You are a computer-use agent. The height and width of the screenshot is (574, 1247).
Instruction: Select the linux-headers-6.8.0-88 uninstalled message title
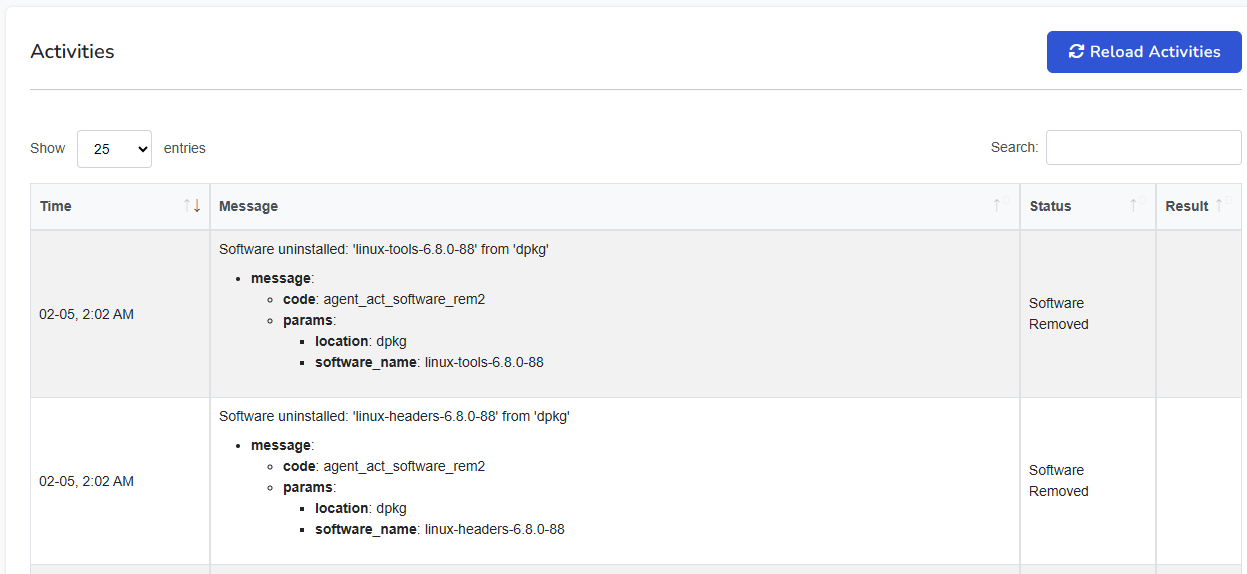[x=394, y=416]
